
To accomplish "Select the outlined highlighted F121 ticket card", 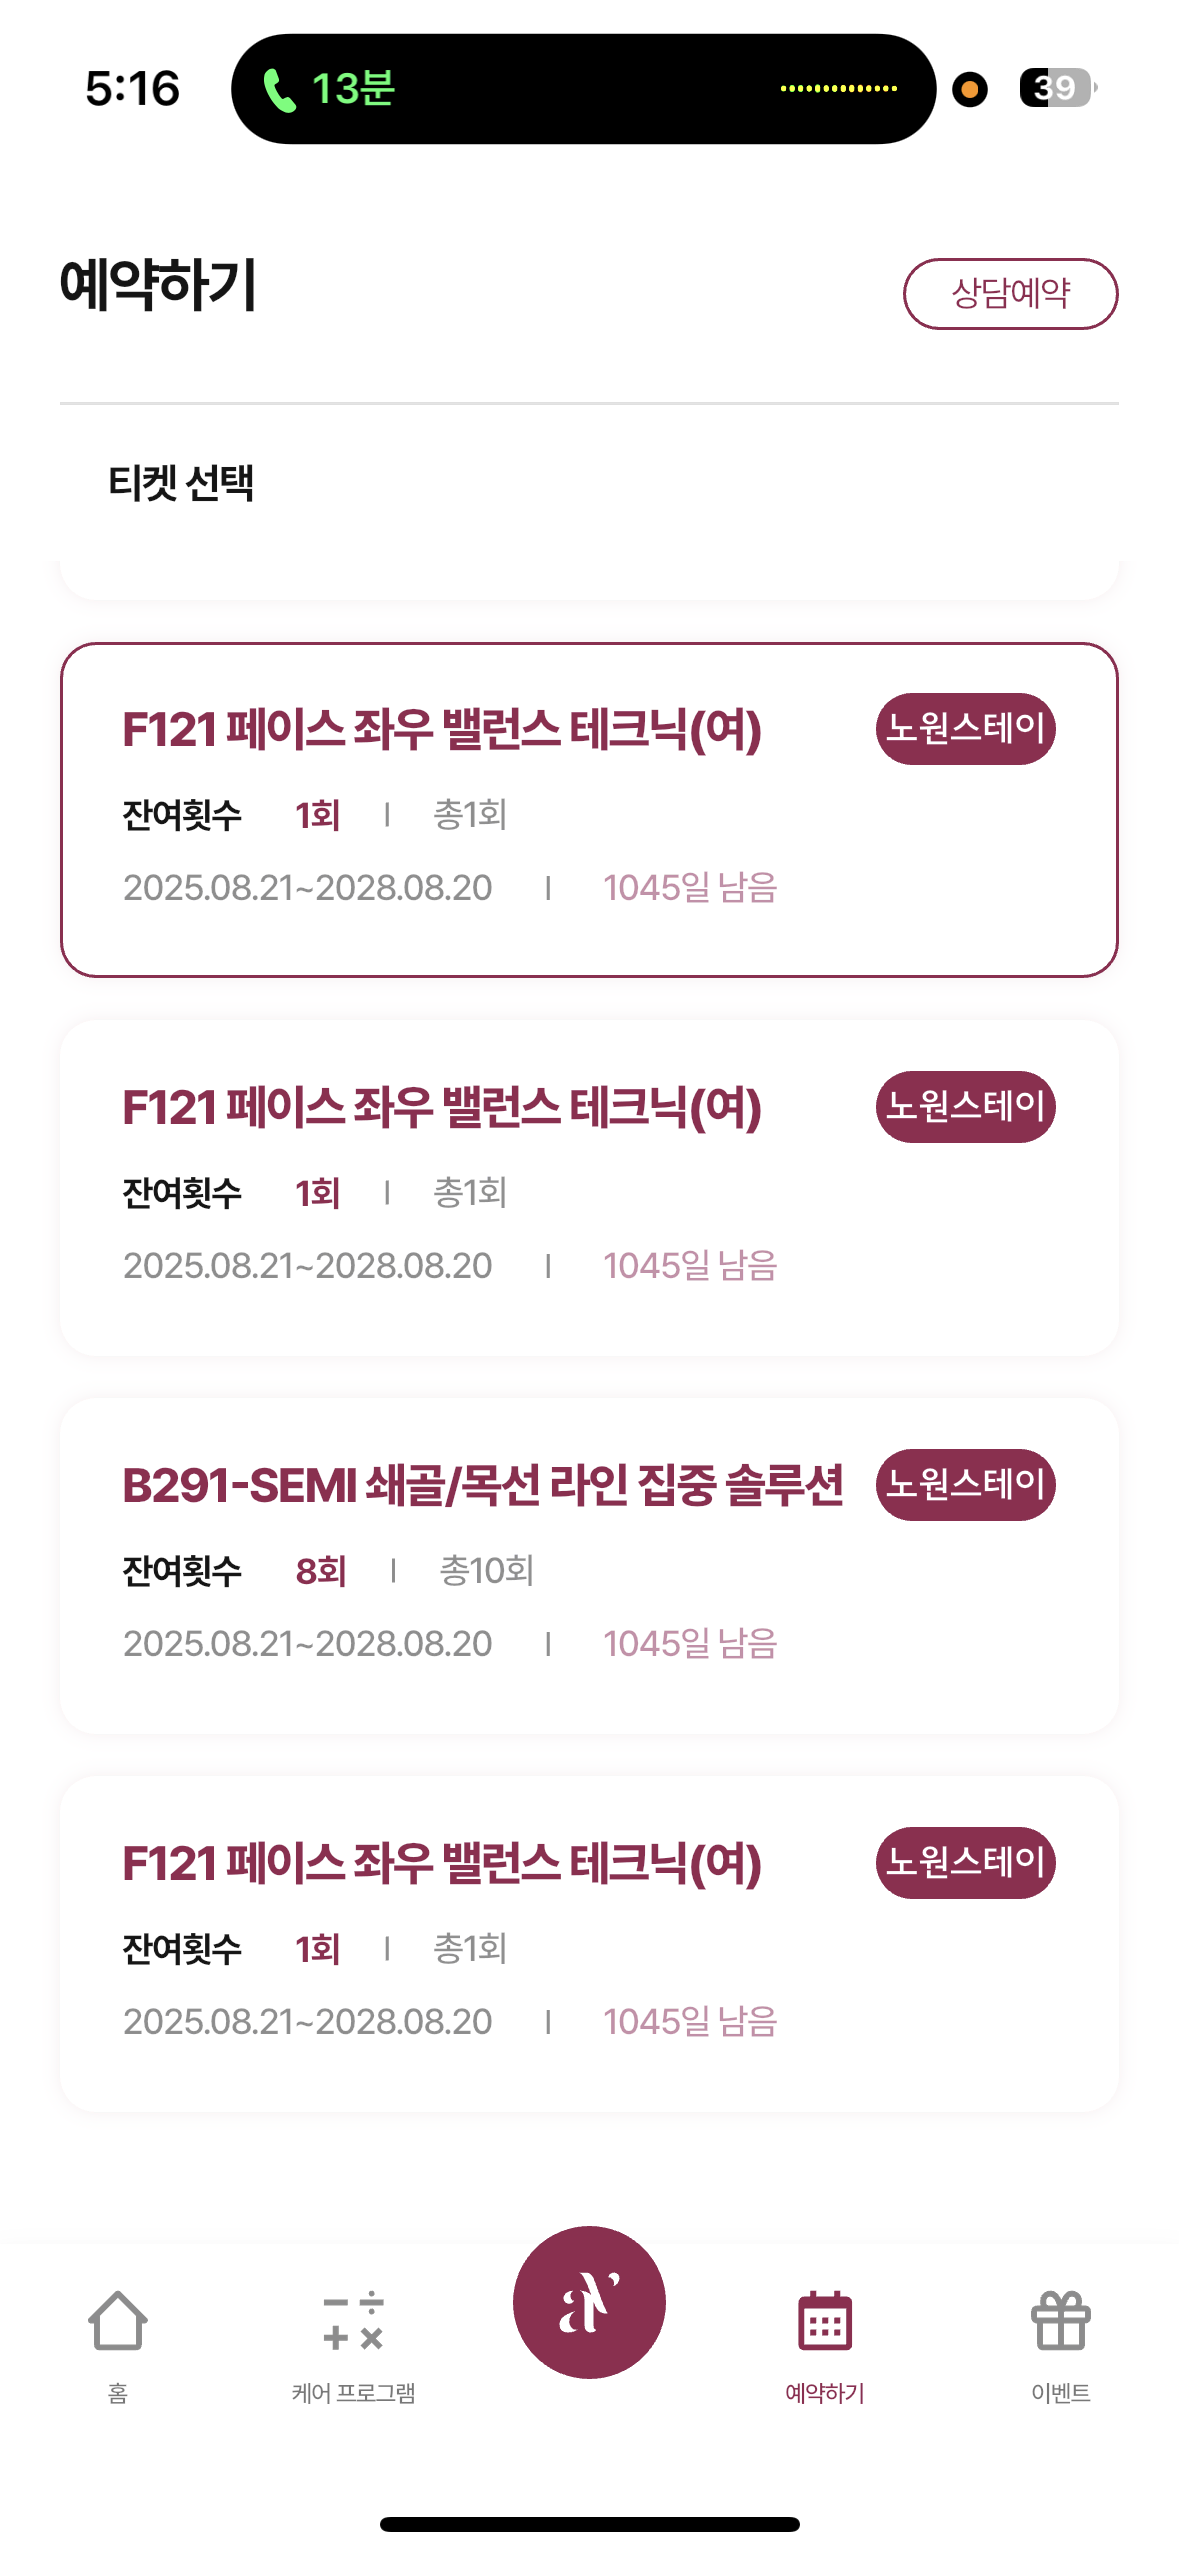I will tap(589, 809).
